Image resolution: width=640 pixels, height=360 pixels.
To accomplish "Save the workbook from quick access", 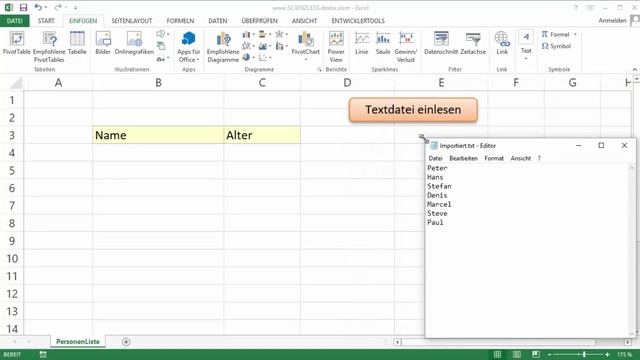I will [23, 7].
